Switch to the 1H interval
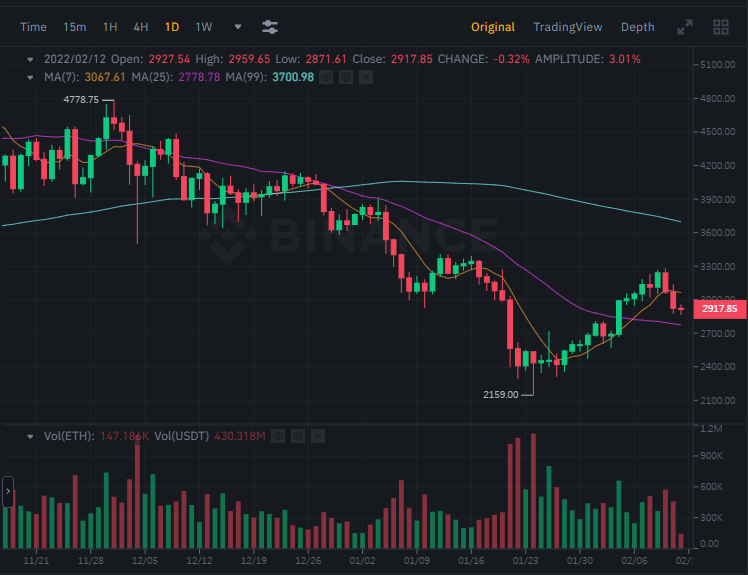Screen dimensions: 748x575 point(110,27)
